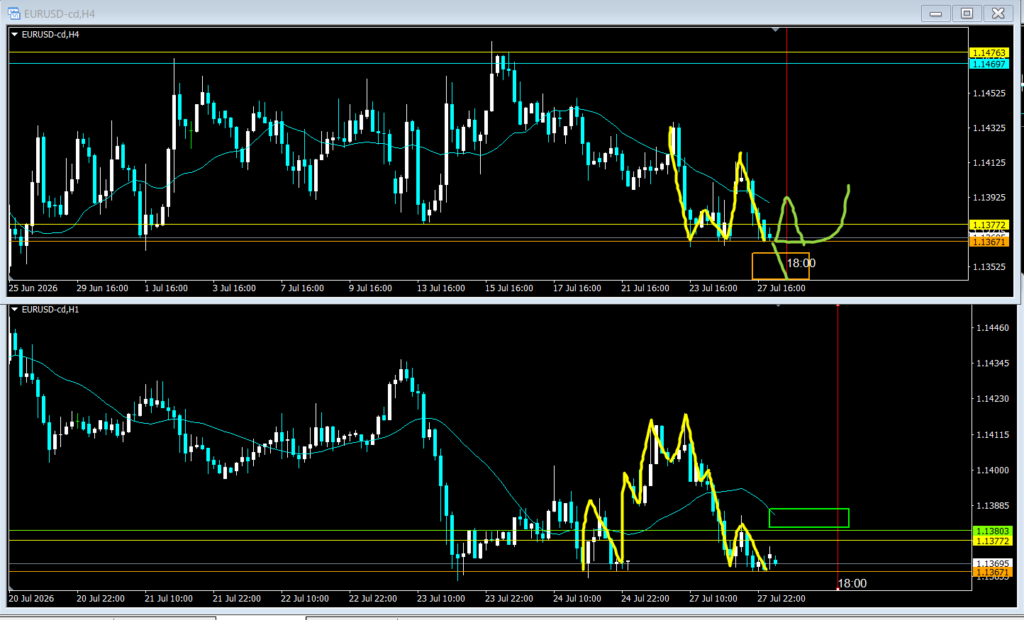Click the 1.14345 price scale value
The height and width of the screenshot is (620, 1024).
[x=993, y=363]
